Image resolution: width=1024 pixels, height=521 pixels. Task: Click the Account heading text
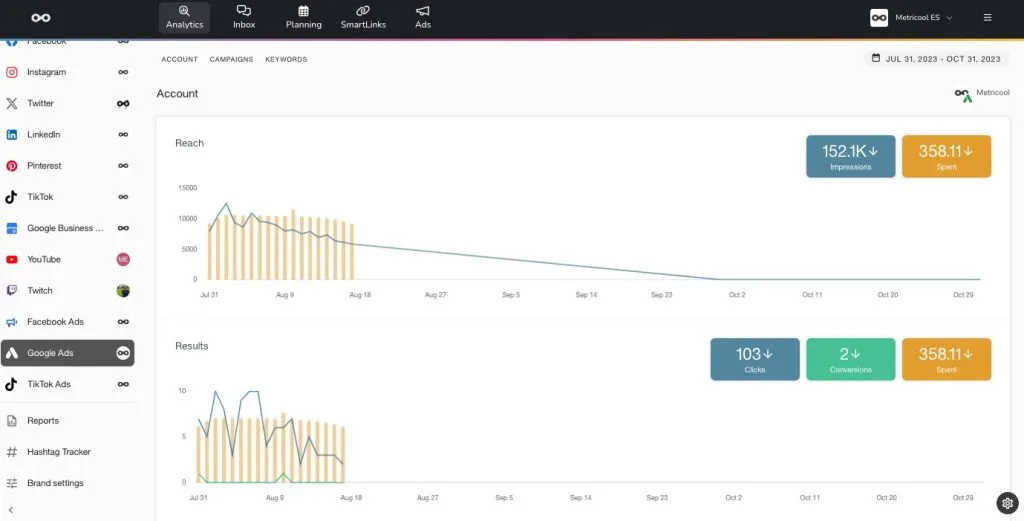coord(177,93)
